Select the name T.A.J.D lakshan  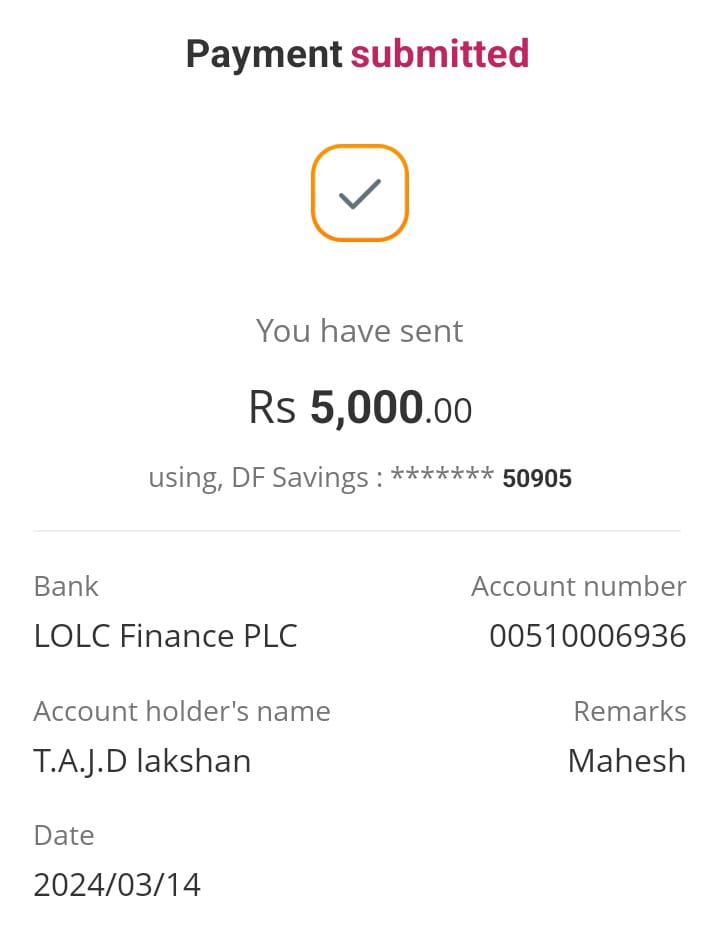[x=142, y=761]
